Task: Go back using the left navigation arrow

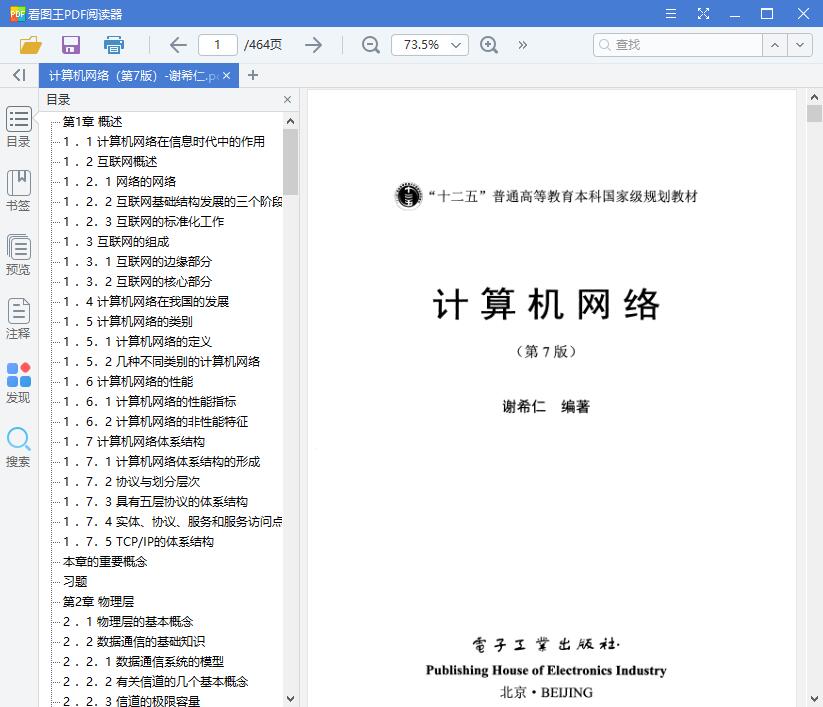Action: point(178,44)
